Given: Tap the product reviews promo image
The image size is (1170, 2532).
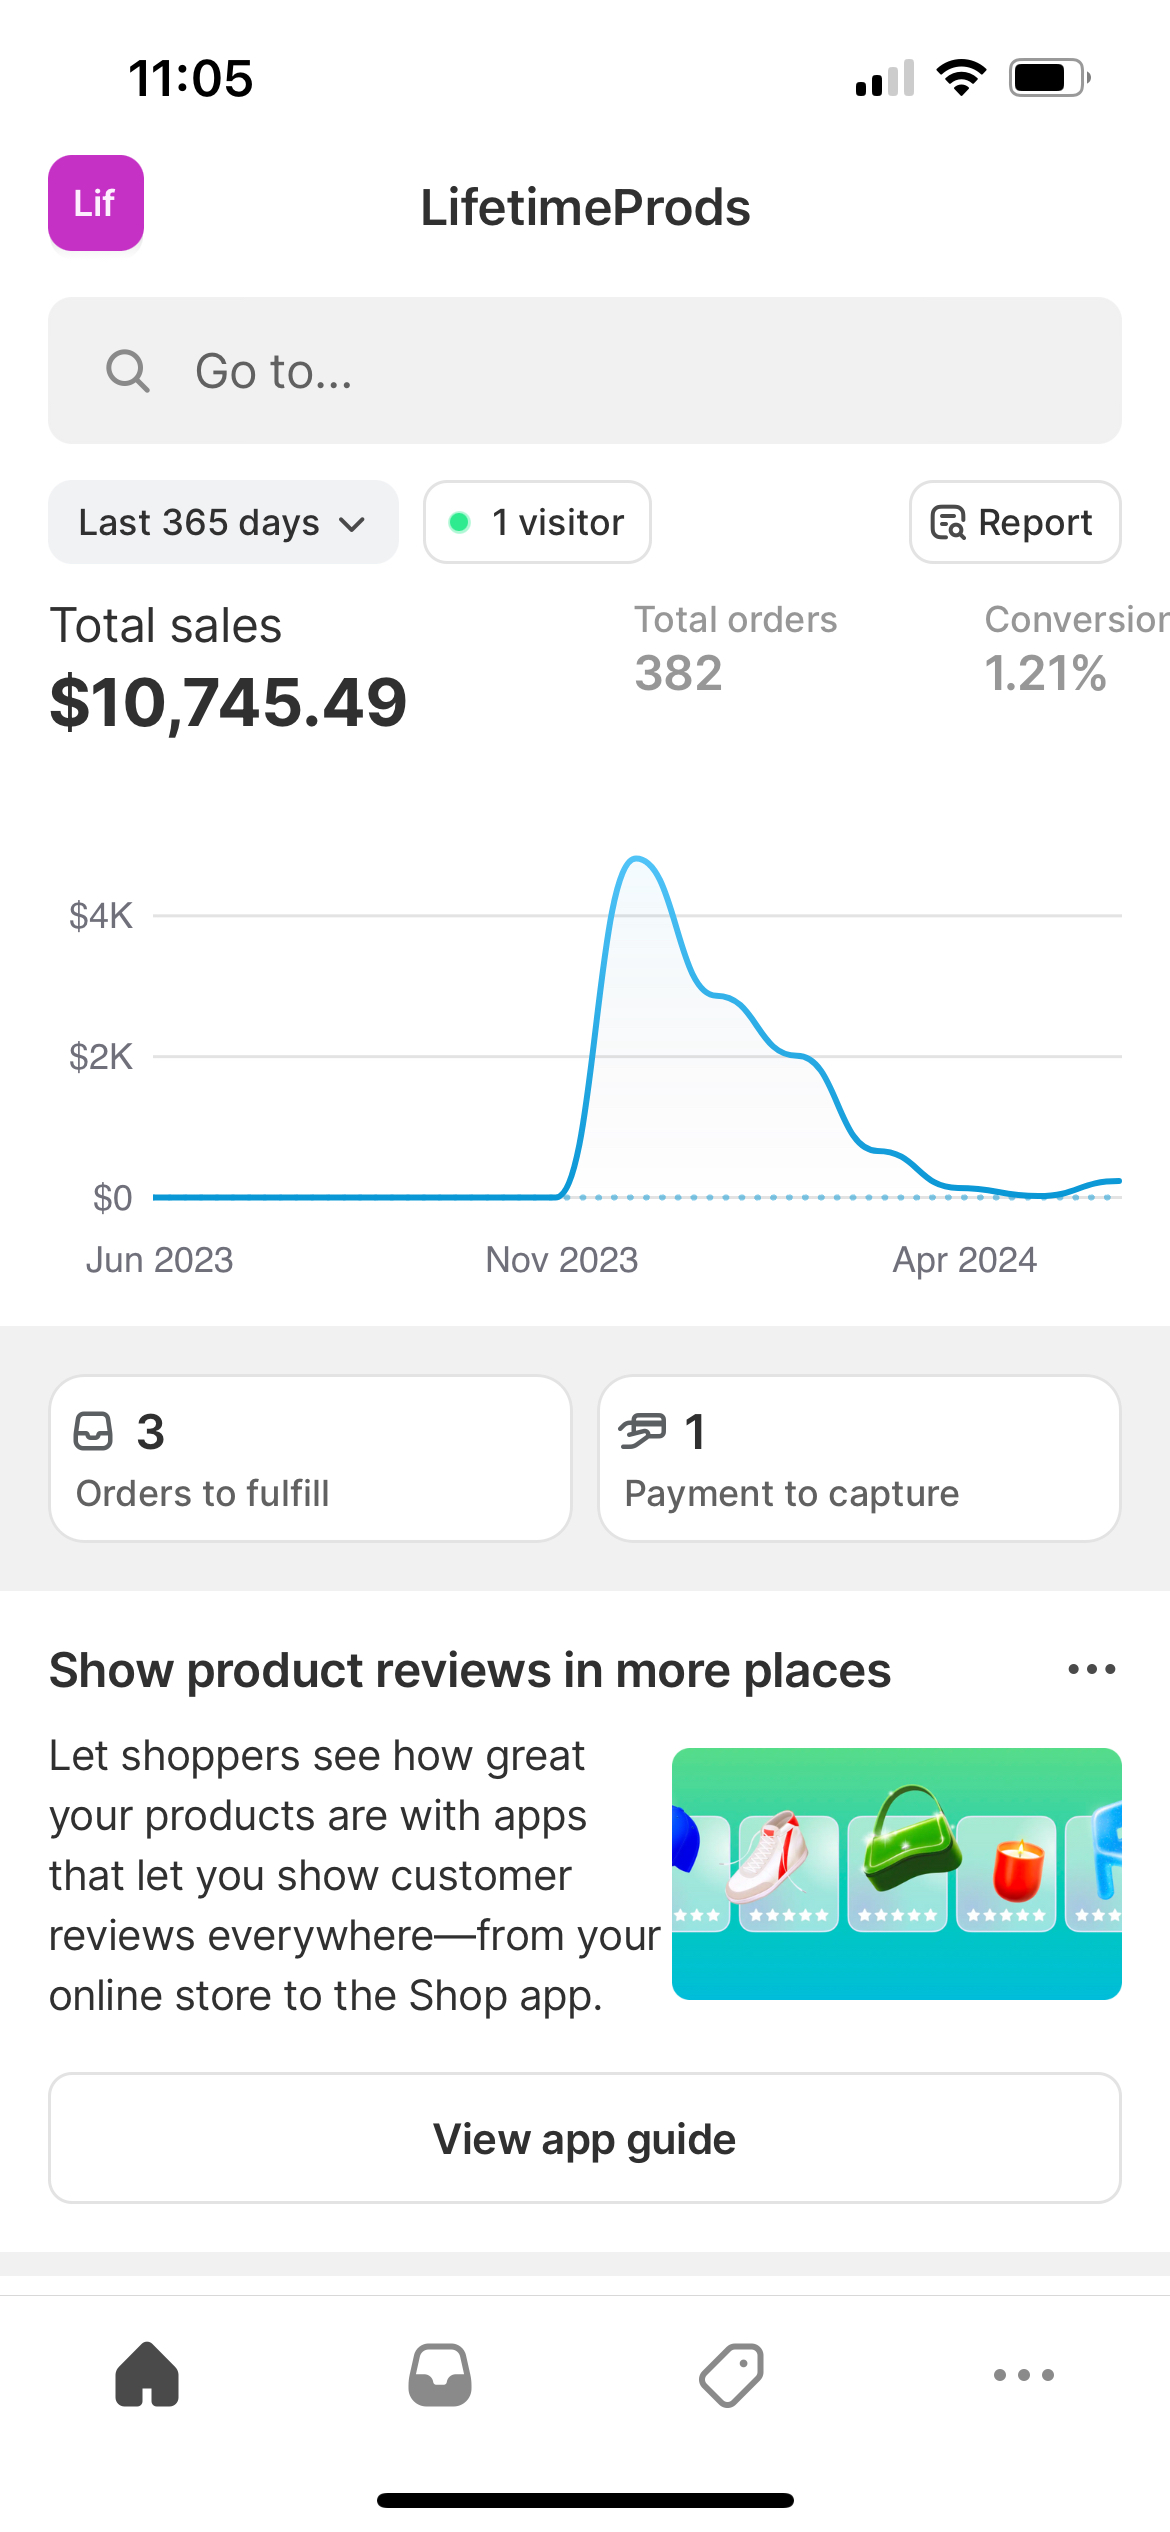Looking at the screenshot, I should click(x=896, y=1873).
